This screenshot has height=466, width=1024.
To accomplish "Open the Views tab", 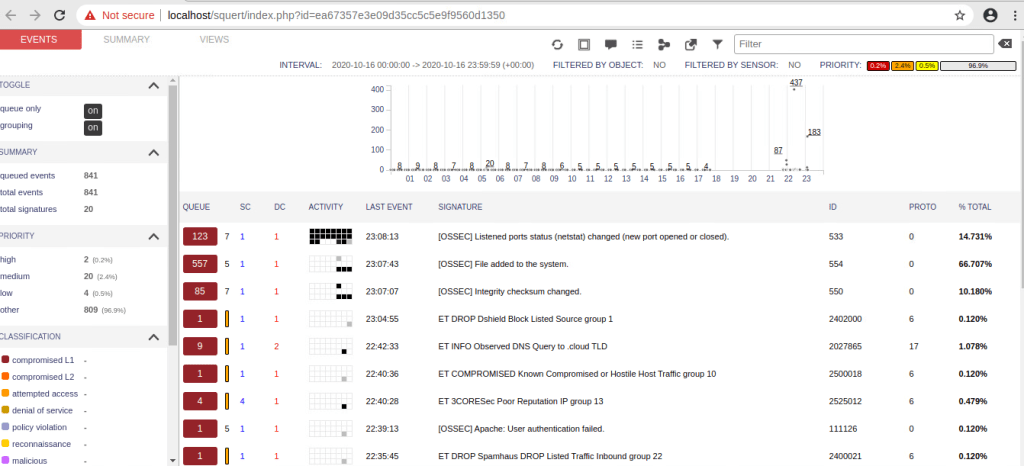I will tap(214, 40).
